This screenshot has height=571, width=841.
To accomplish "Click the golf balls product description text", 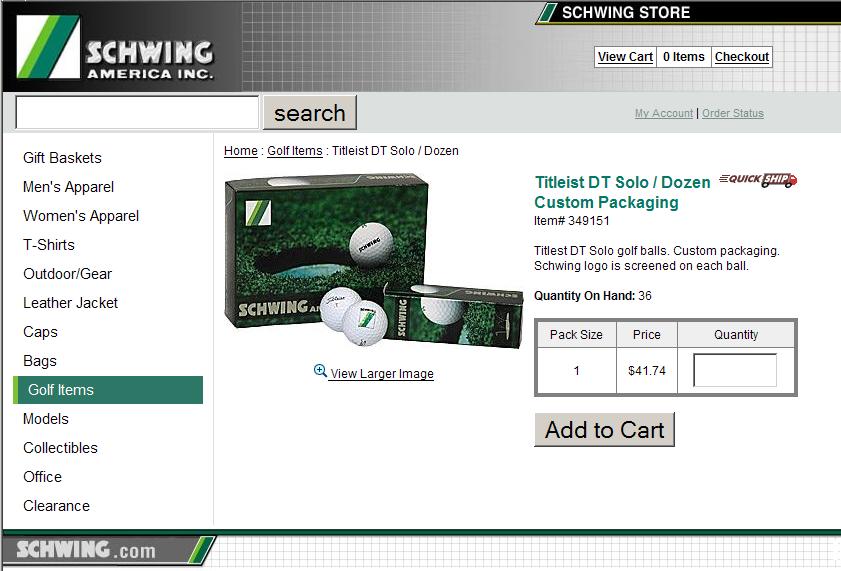I will pyautogui.click(x=656, y=258).
